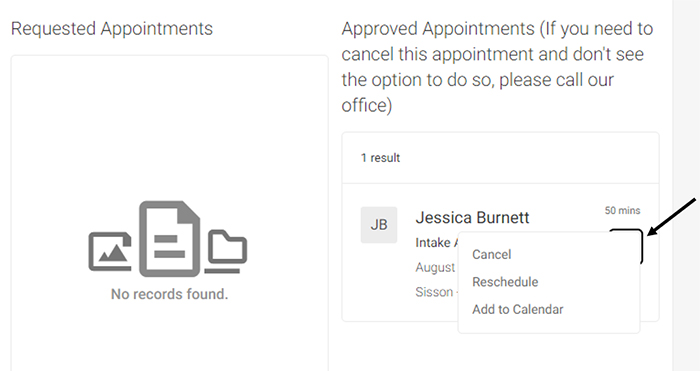Select the Add to Calendar option

click(x=518, y=309)
